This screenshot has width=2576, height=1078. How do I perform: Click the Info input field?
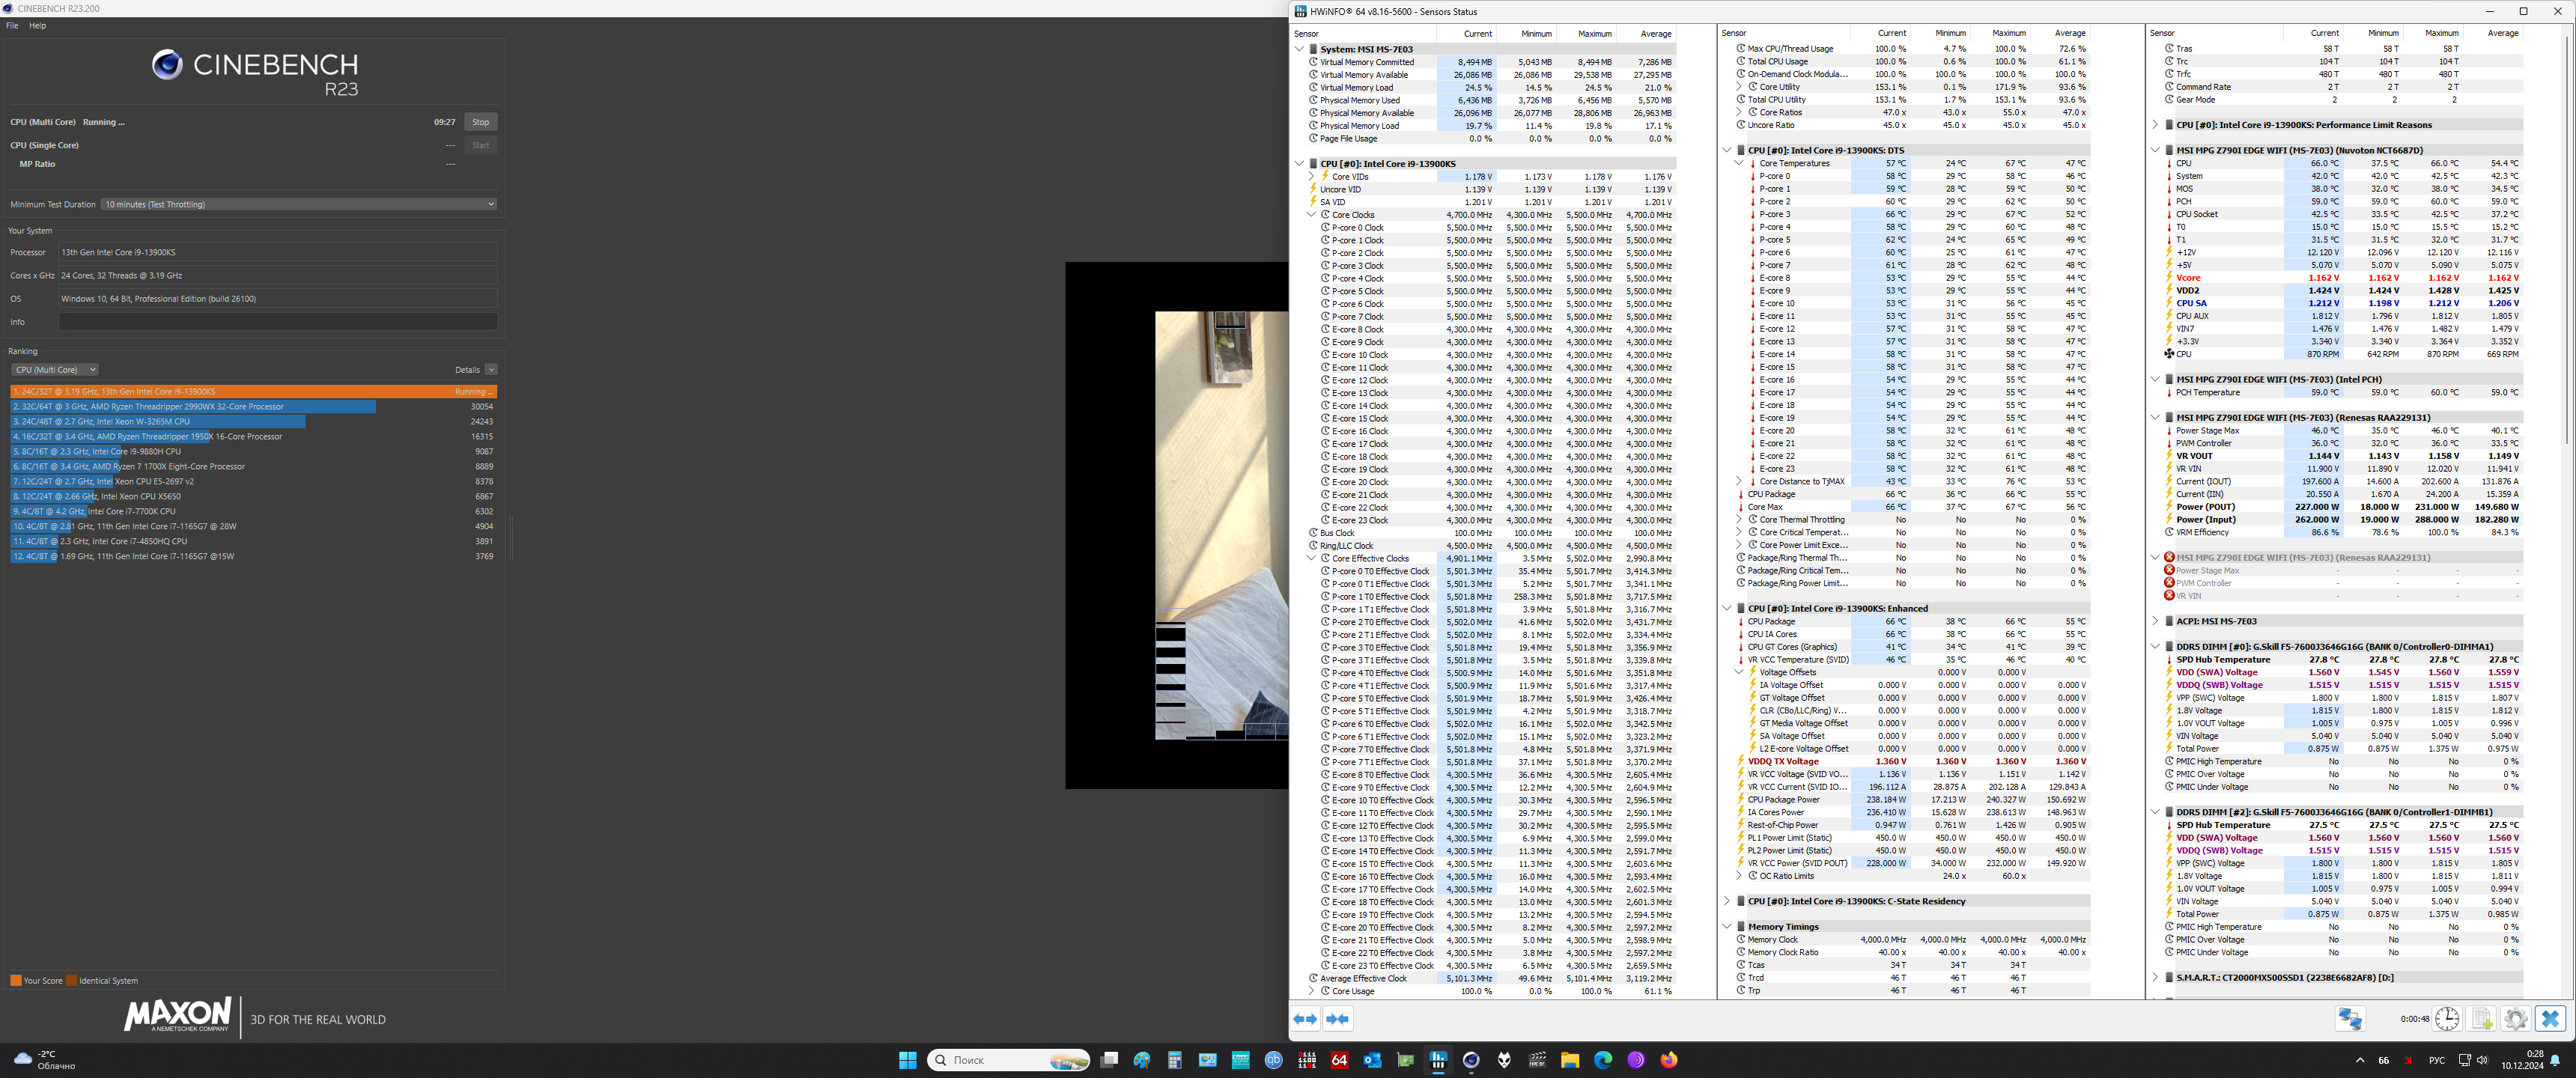[277, 322]
